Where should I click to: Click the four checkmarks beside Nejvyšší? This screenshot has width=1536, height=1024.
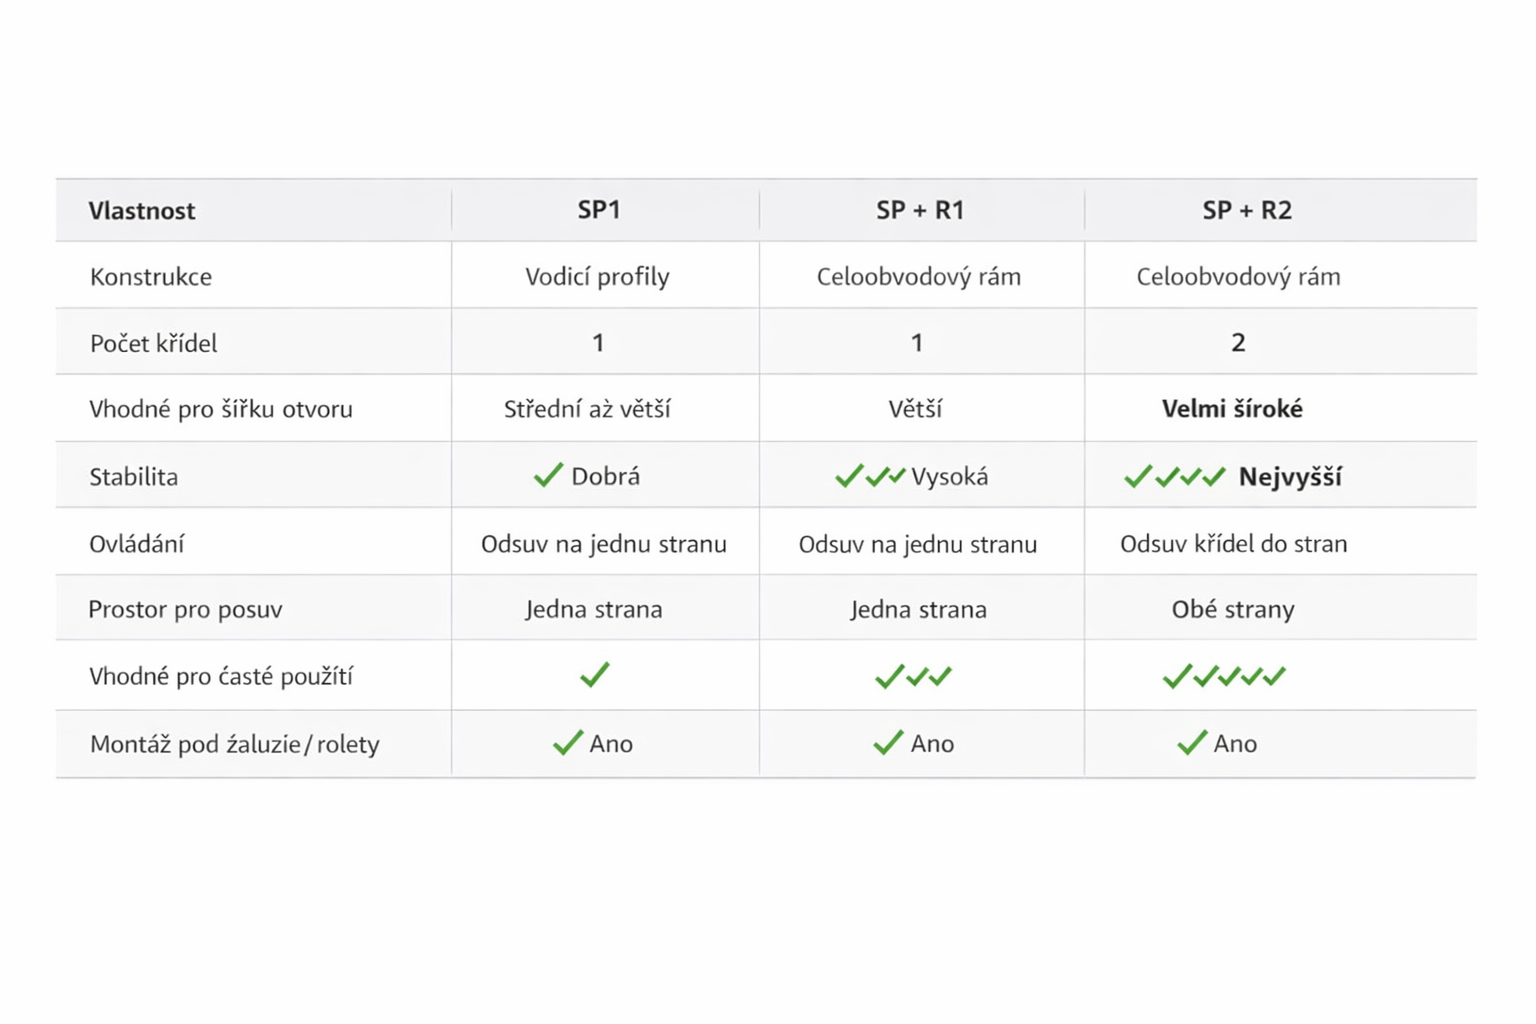(1175, 477)
